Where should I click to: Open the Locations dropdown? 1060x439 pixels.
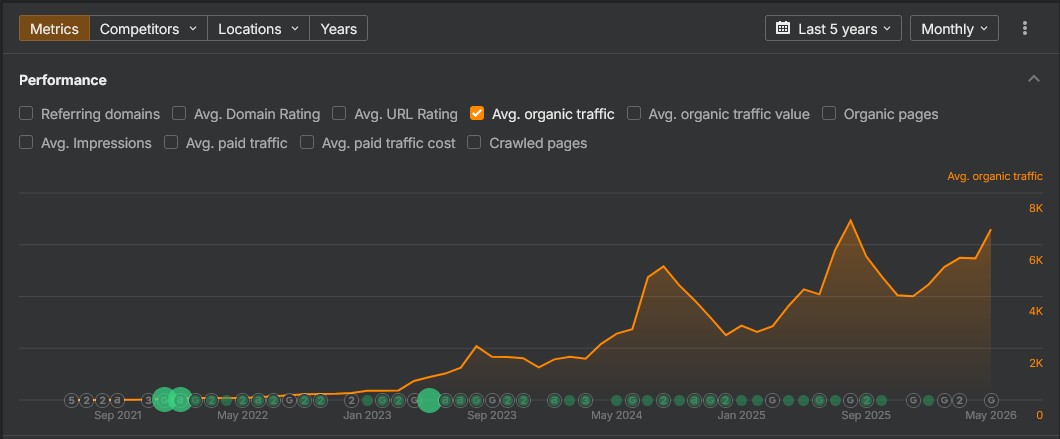click(258, 28)
